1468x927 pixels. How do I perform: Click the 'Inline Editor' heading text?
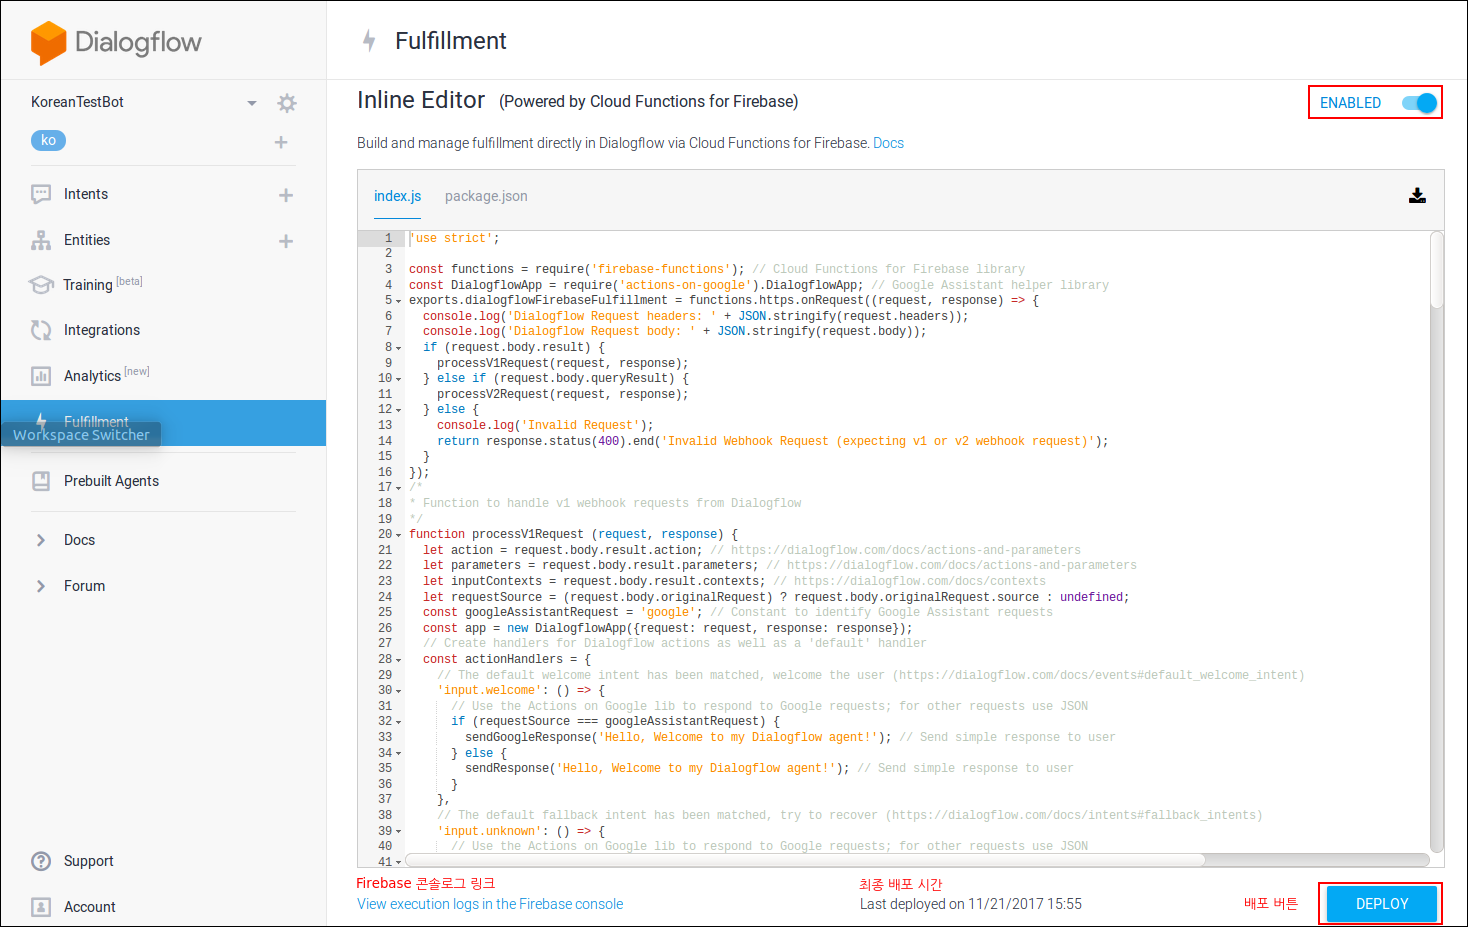[421, 100]
